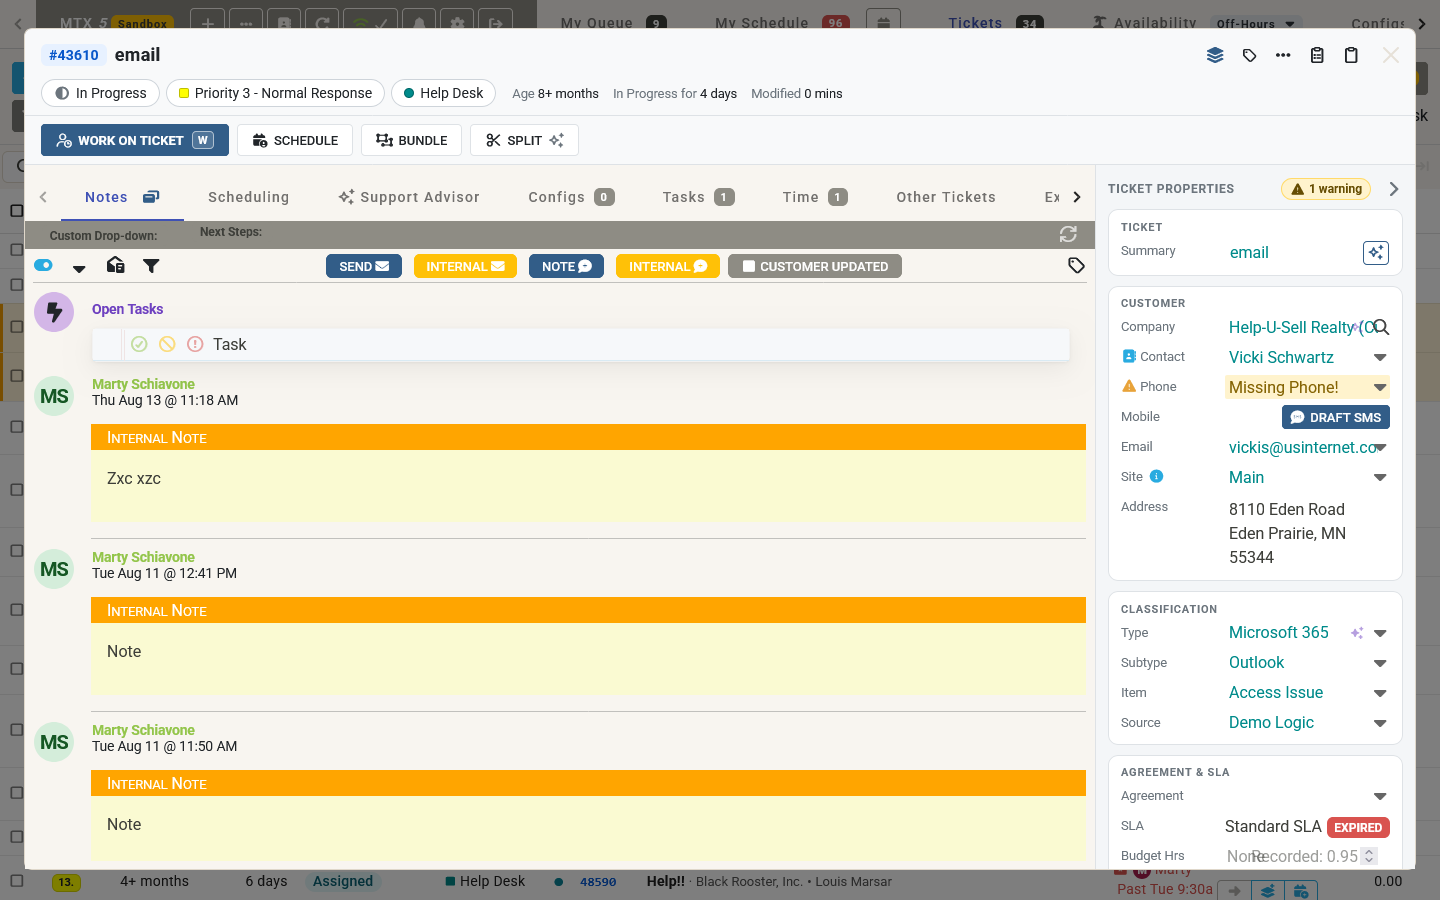Open the Item dropdown showing Access Issue
Viewport: 1440px width, 900px height.
[x=1380, y=693]
